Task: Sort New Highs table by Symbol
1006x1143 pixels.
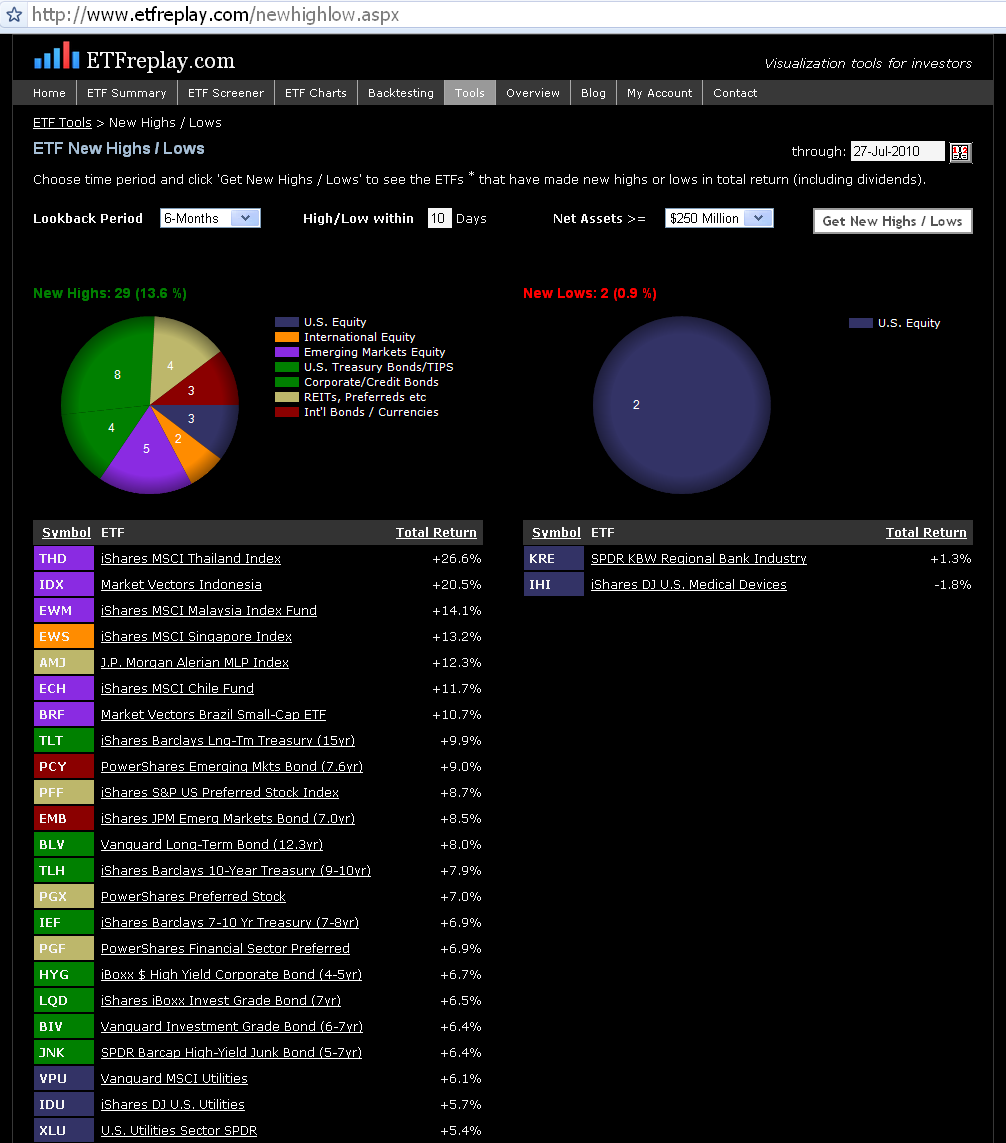Action: point(66,533)
